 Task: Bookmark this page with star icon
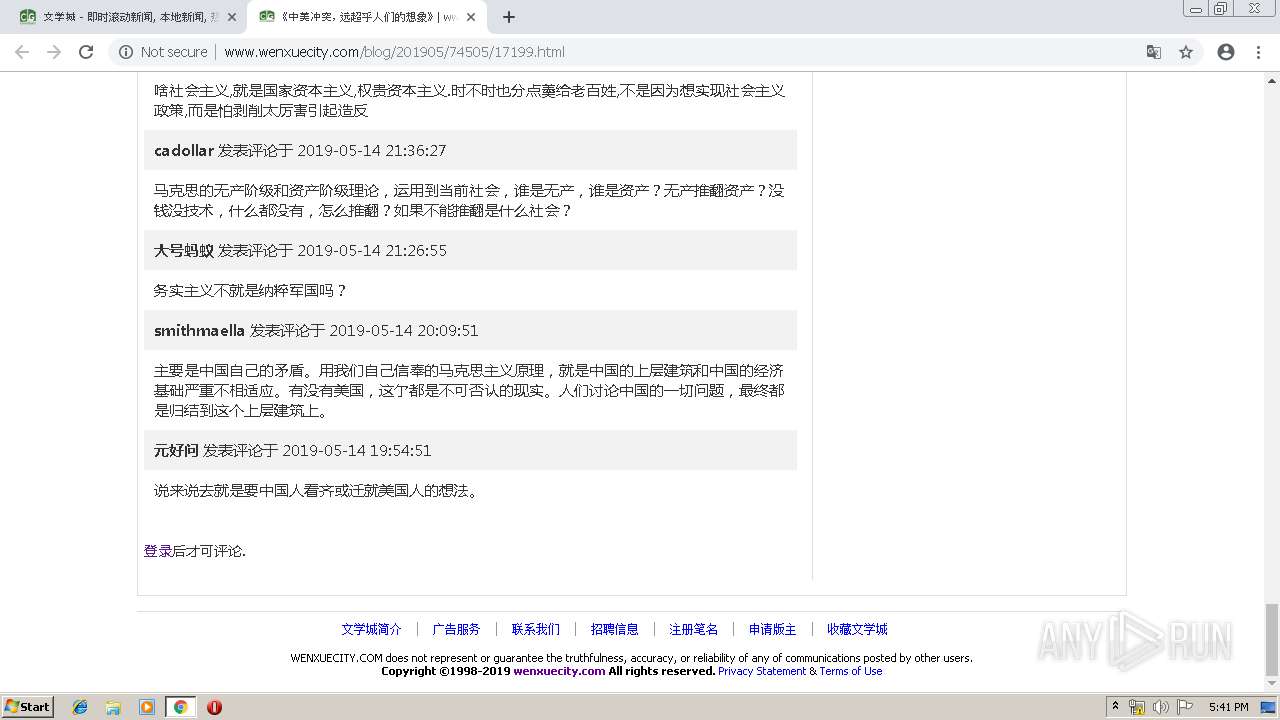click(1186, 52)
